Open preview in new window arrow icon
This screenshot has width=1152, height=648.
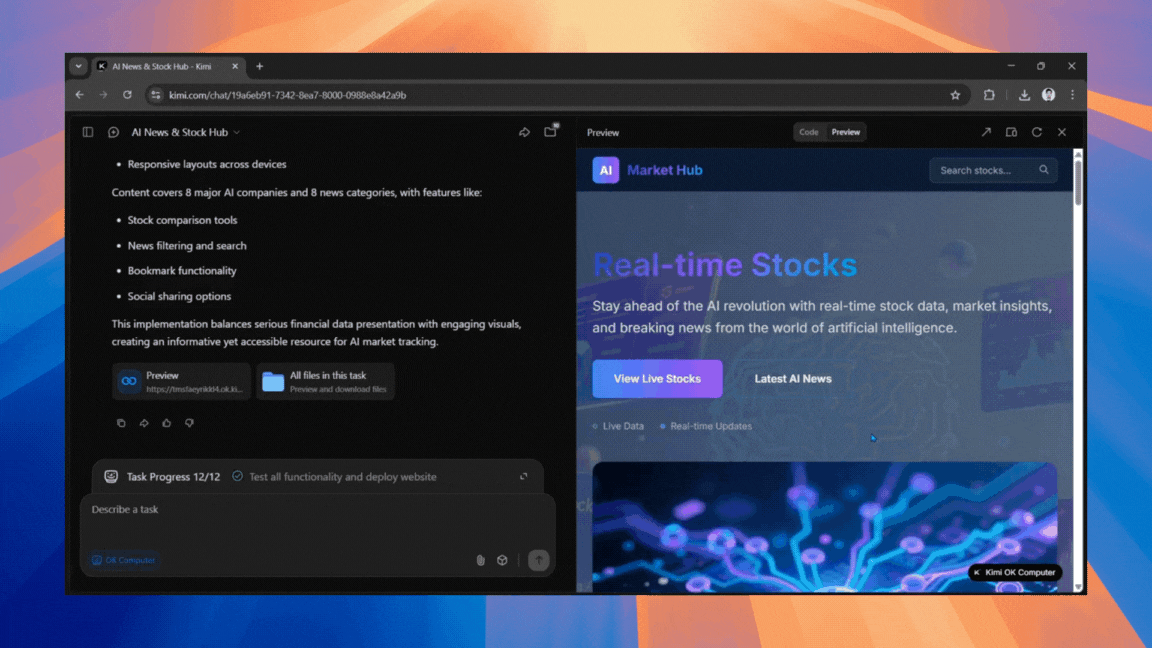pos(986,132)
